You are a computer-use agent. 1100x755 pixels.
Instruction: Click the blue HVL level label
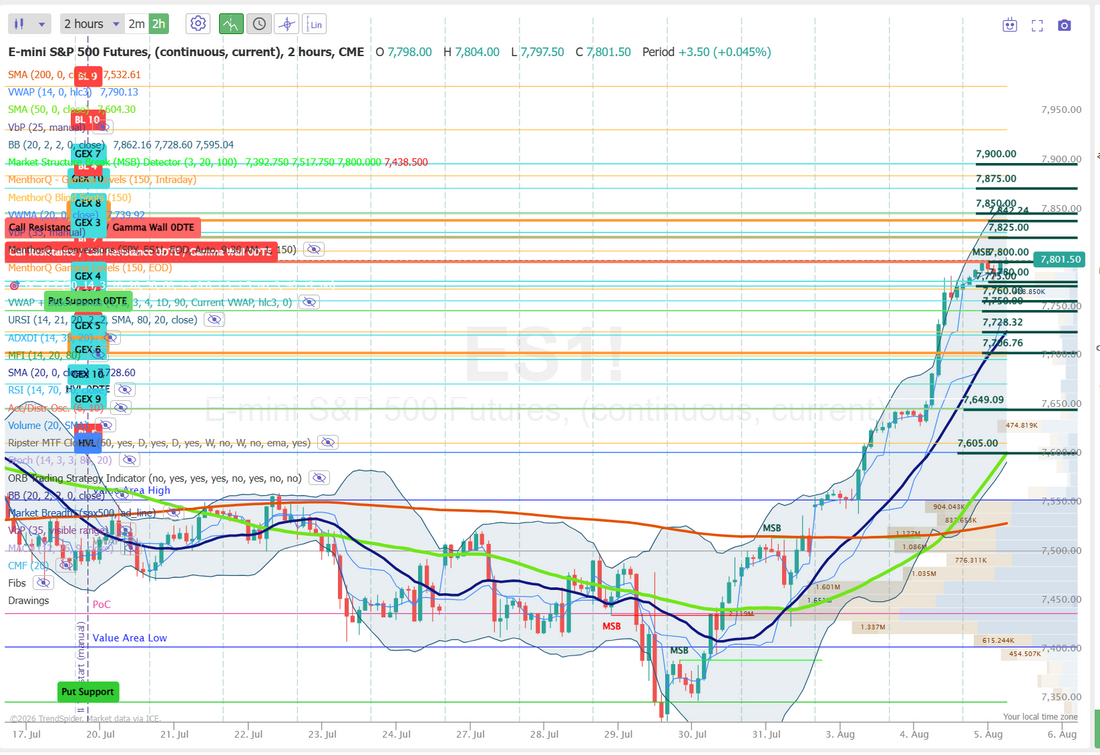pyautogui.click(x=87, y=443)
